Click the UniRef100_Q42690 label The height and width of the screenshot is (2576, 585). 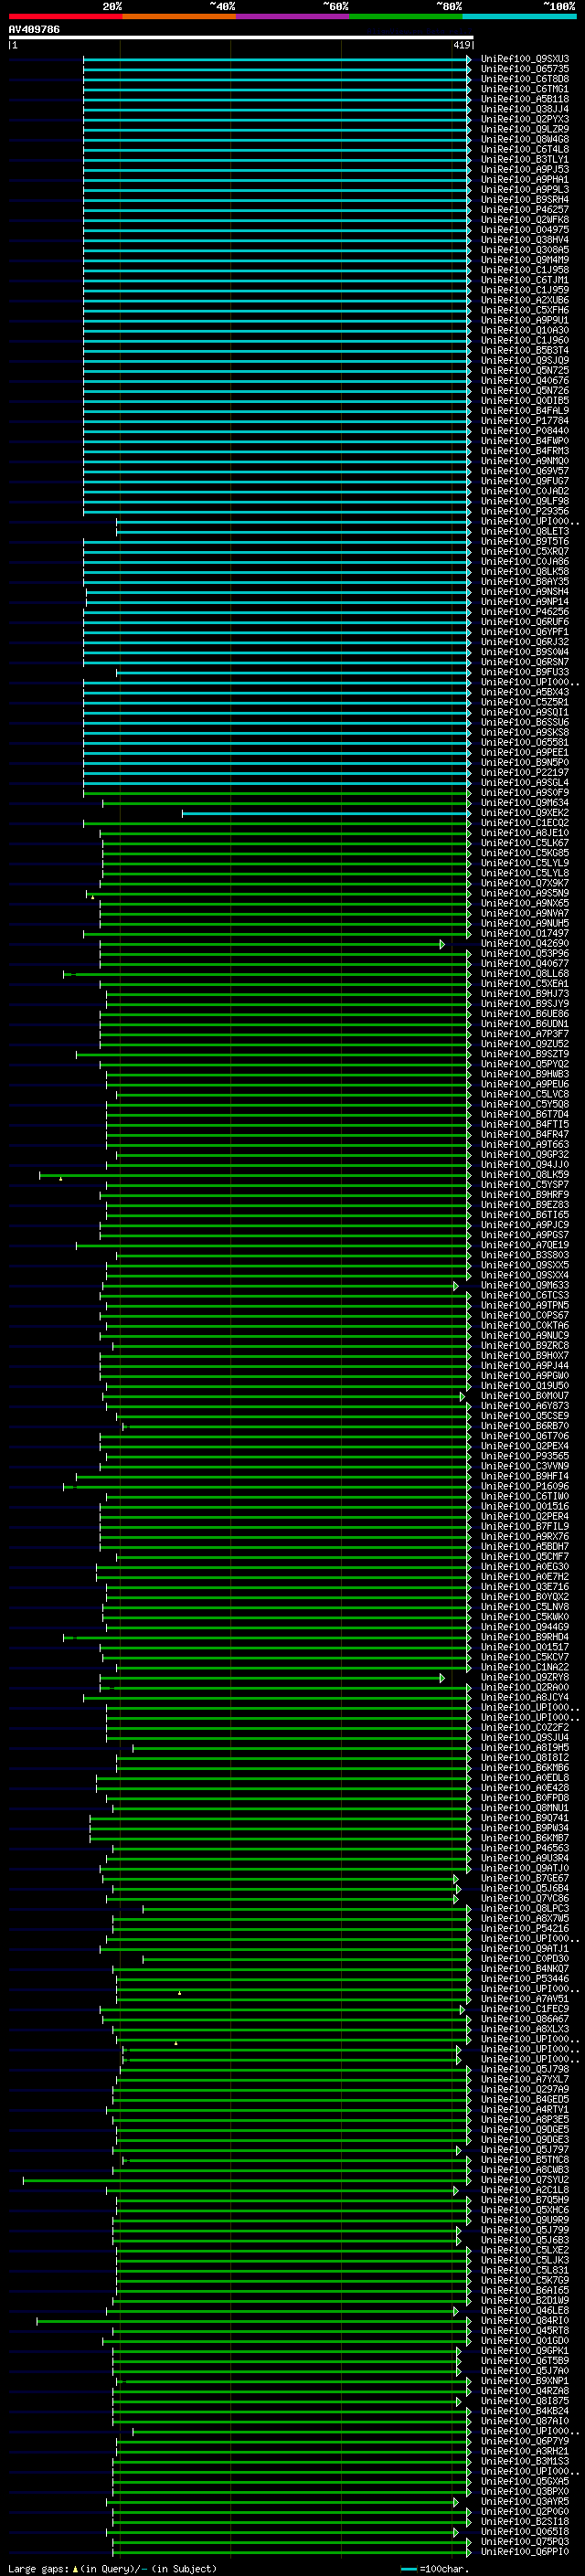[525, 943]
